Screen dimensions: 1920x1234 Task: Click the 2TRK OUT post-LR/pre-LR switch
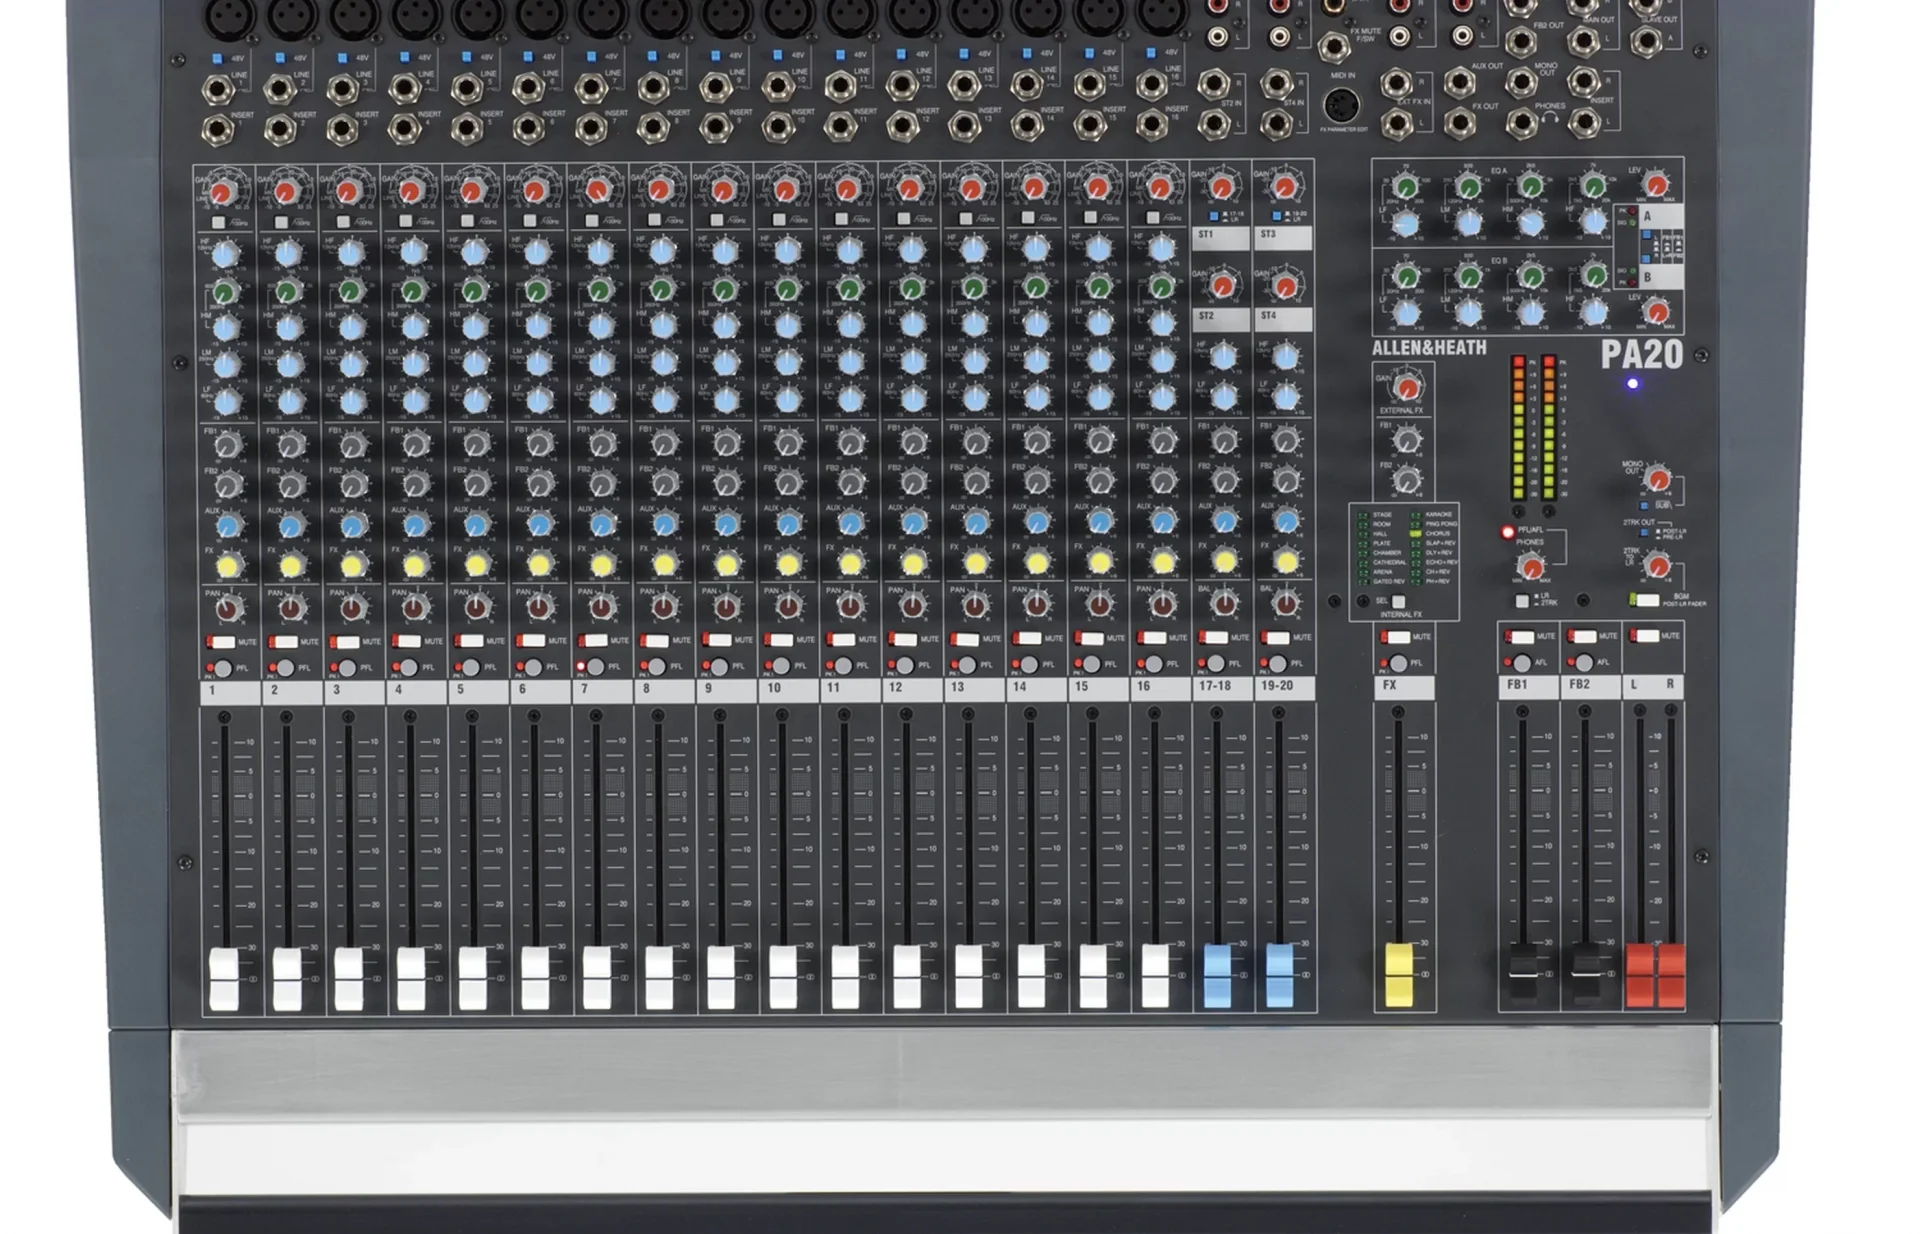[x=1646, y=532]
